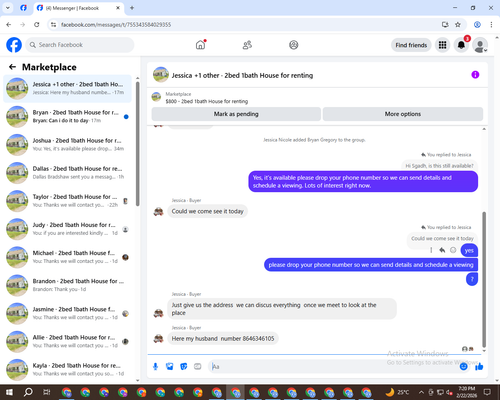
Task: Open the taskbar clock showing 7:20 PM
Action: [x=466, y=392]
